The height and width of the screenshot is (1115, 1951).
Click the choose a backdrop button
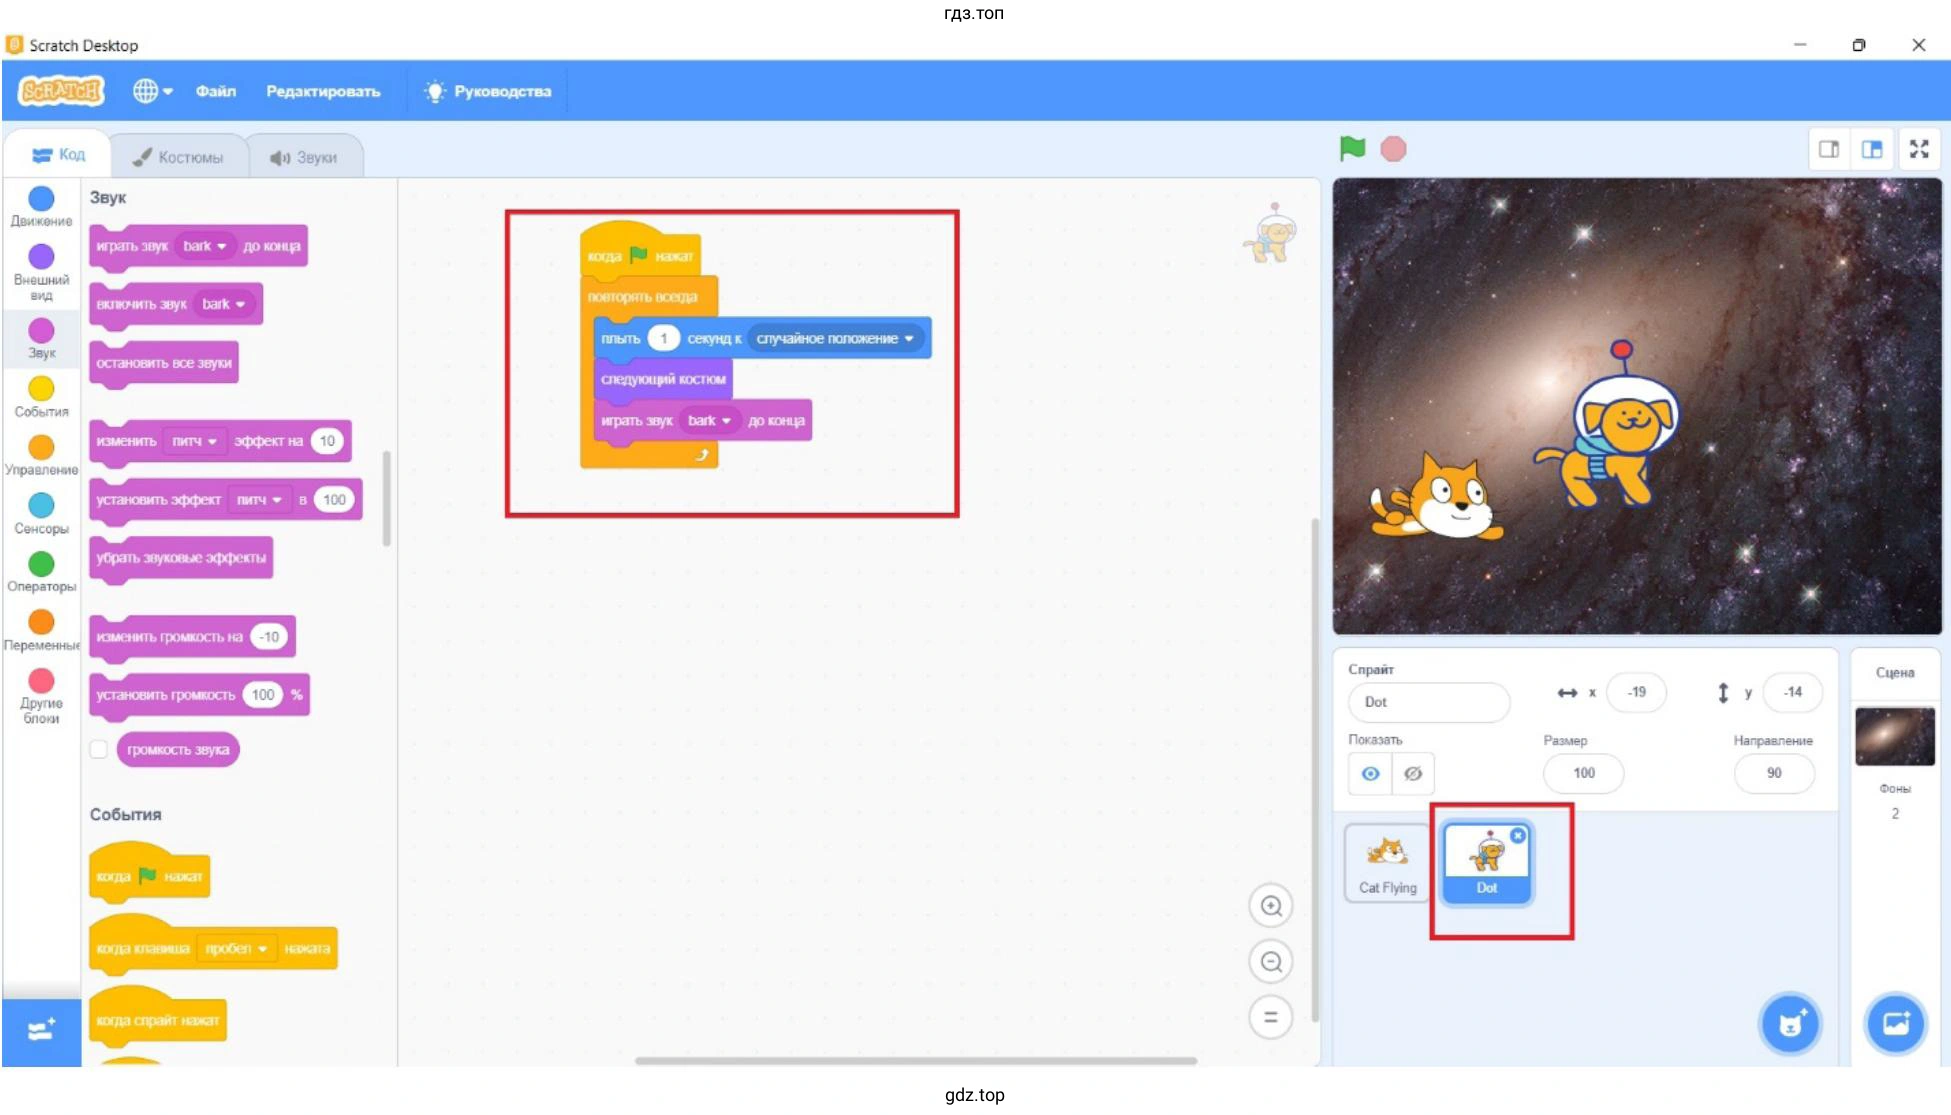click(x=1894, y=1024)
